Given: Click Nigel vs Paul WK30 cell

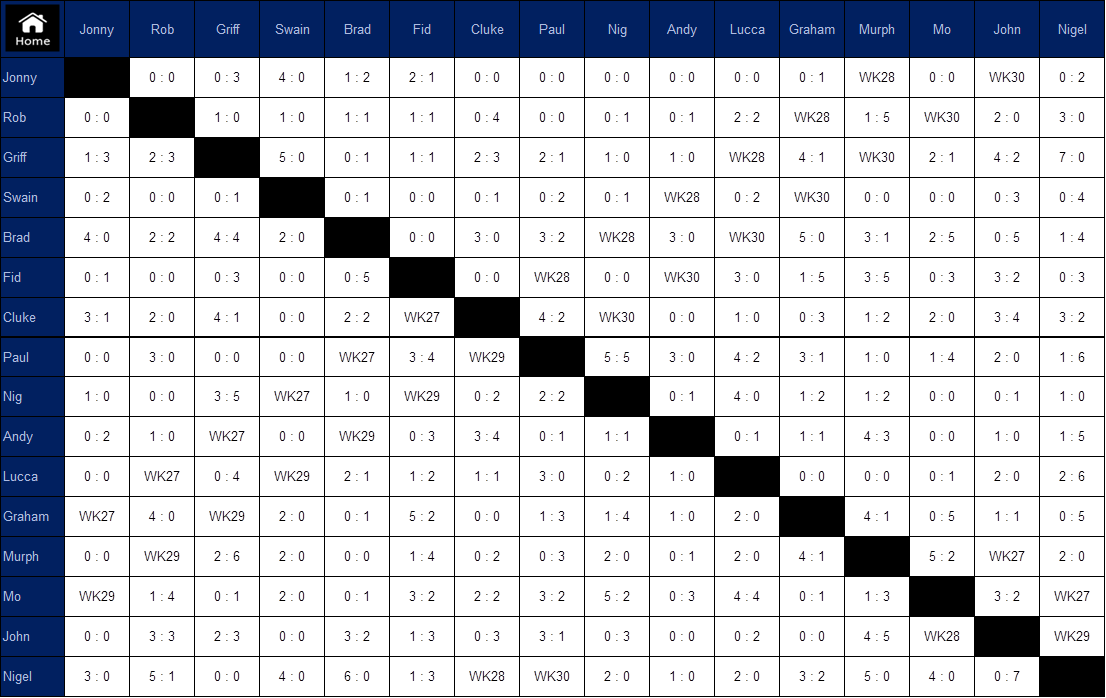Looking at the screenshot, I should point(552,676).
